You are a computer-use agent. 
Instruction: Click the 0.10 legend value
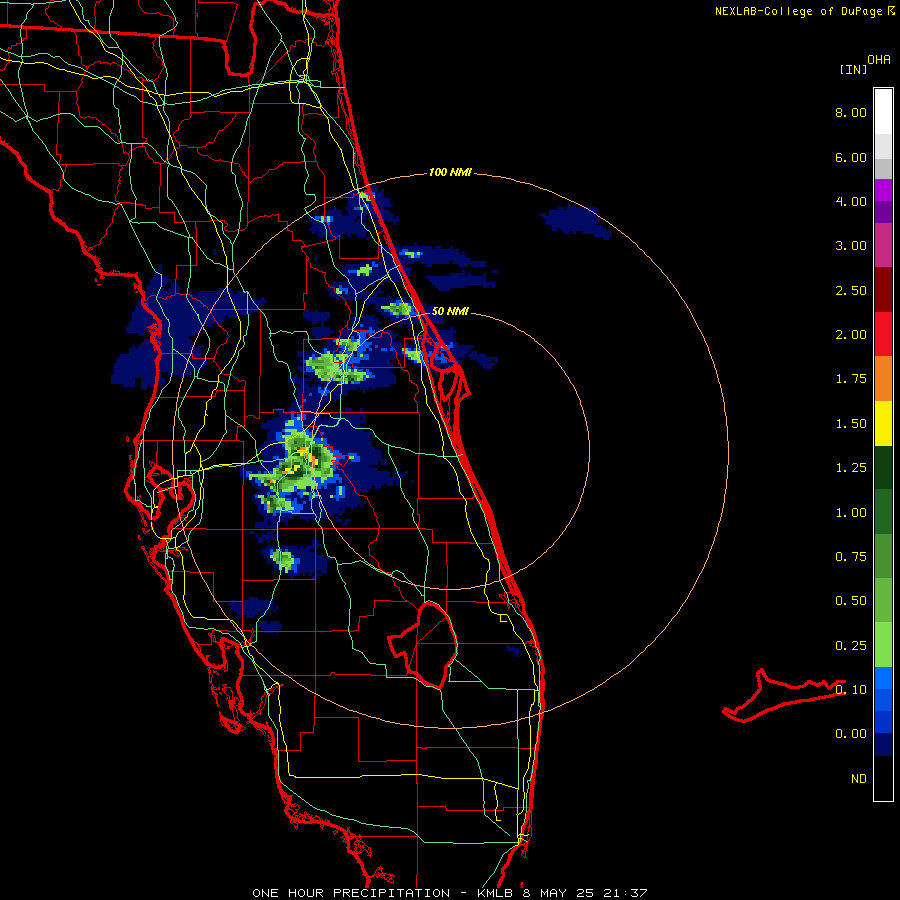(x=851, y=690)
